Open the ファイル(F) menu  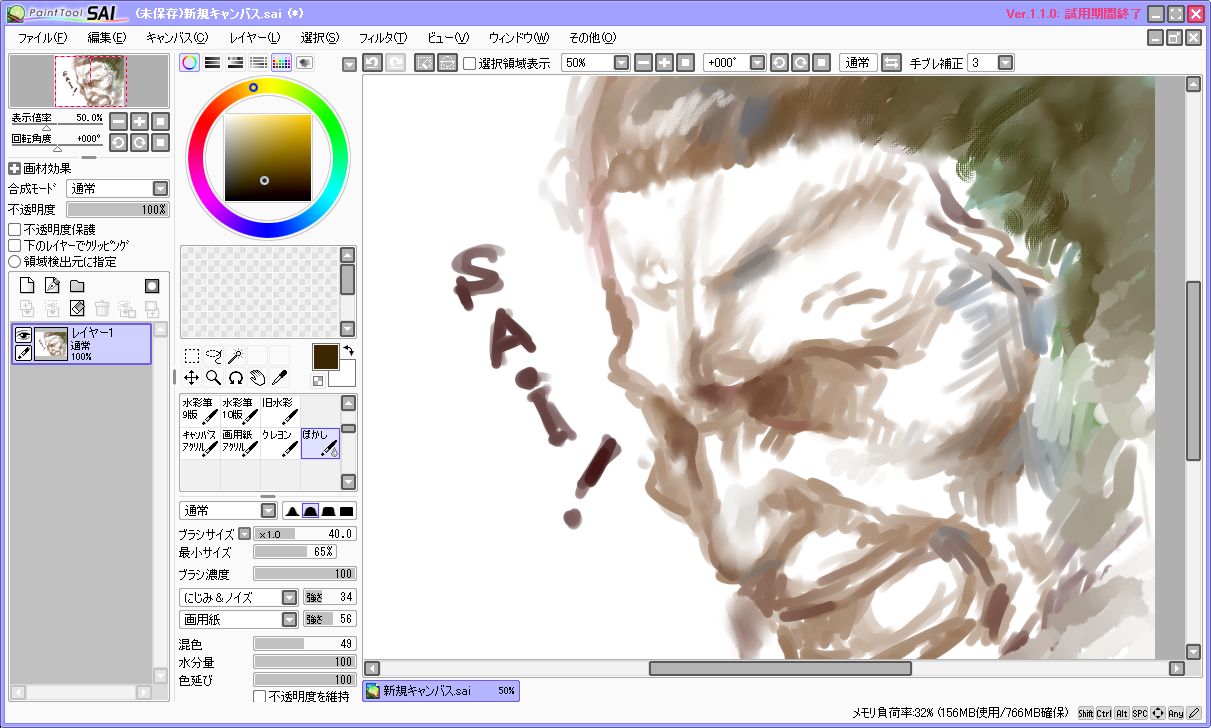point(42,37)
